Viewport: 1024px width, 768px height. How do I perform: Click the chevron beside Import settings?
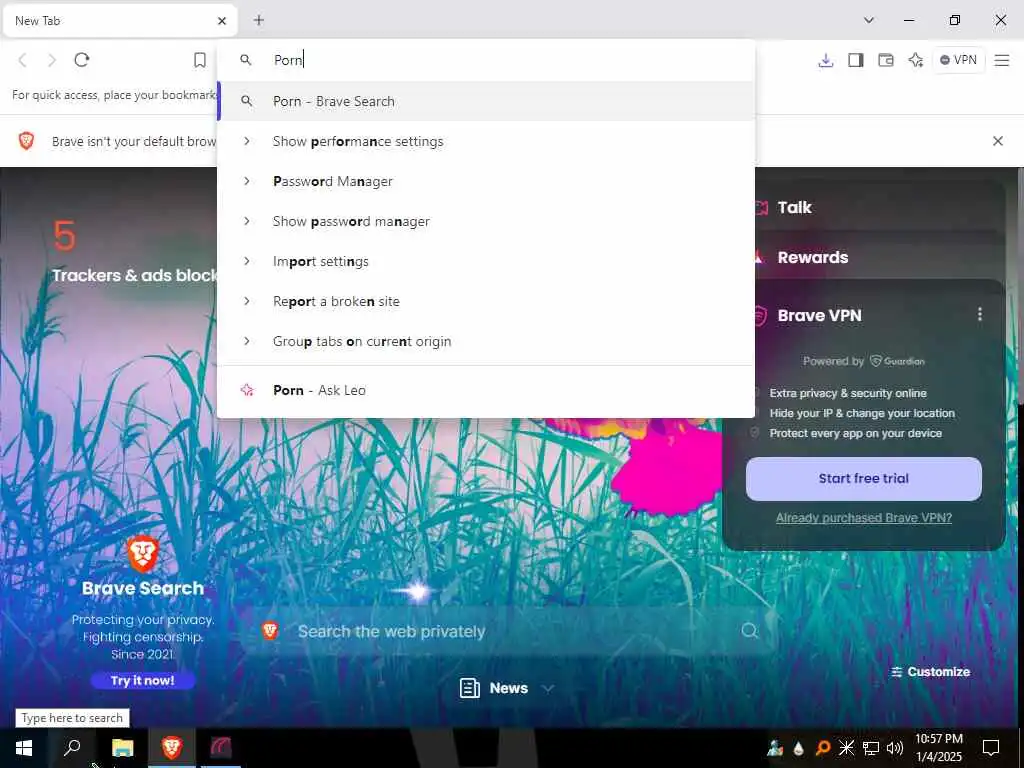pyautogui.click(x=246, y=261)
